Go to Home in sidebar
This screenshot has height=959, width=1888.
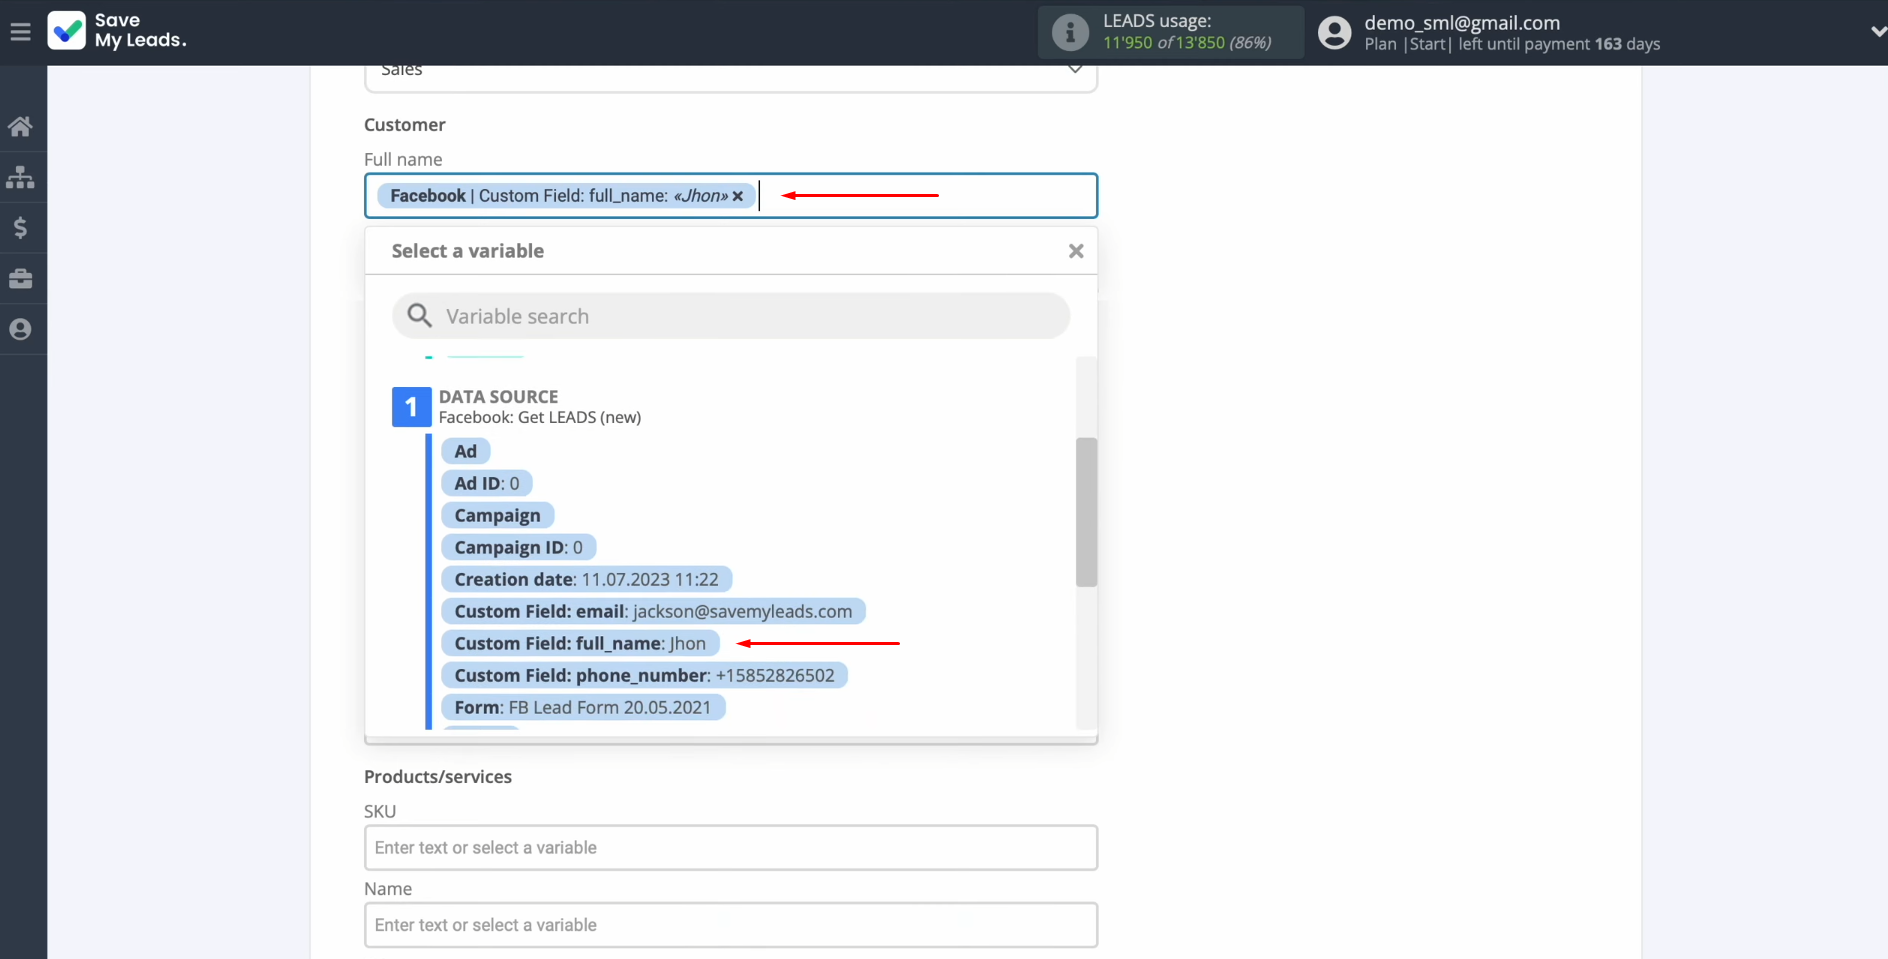tap(20, 126)
